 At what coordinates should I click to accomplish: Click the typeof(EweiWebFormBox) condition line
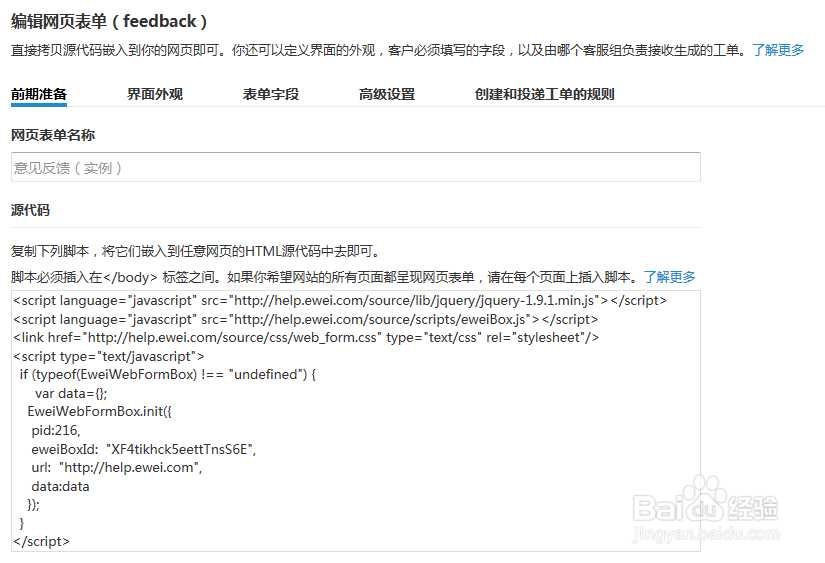click(168, 375)
